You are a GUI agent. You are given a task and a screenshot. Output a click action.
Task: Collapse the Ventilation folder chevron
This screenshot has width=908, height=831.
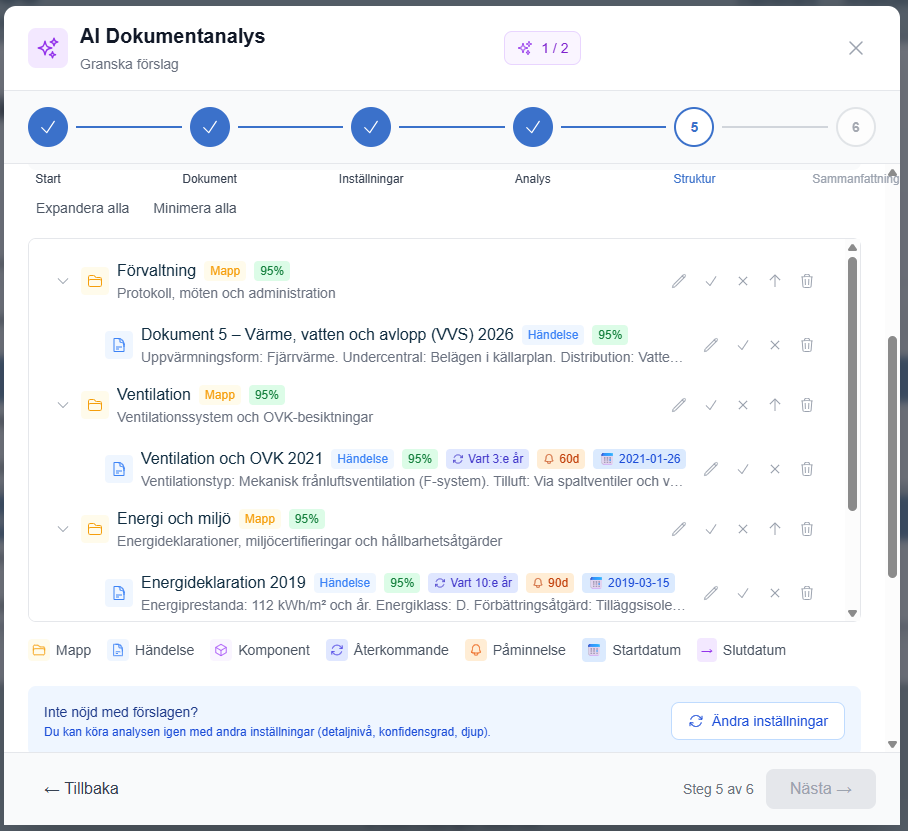coord(63,405)
